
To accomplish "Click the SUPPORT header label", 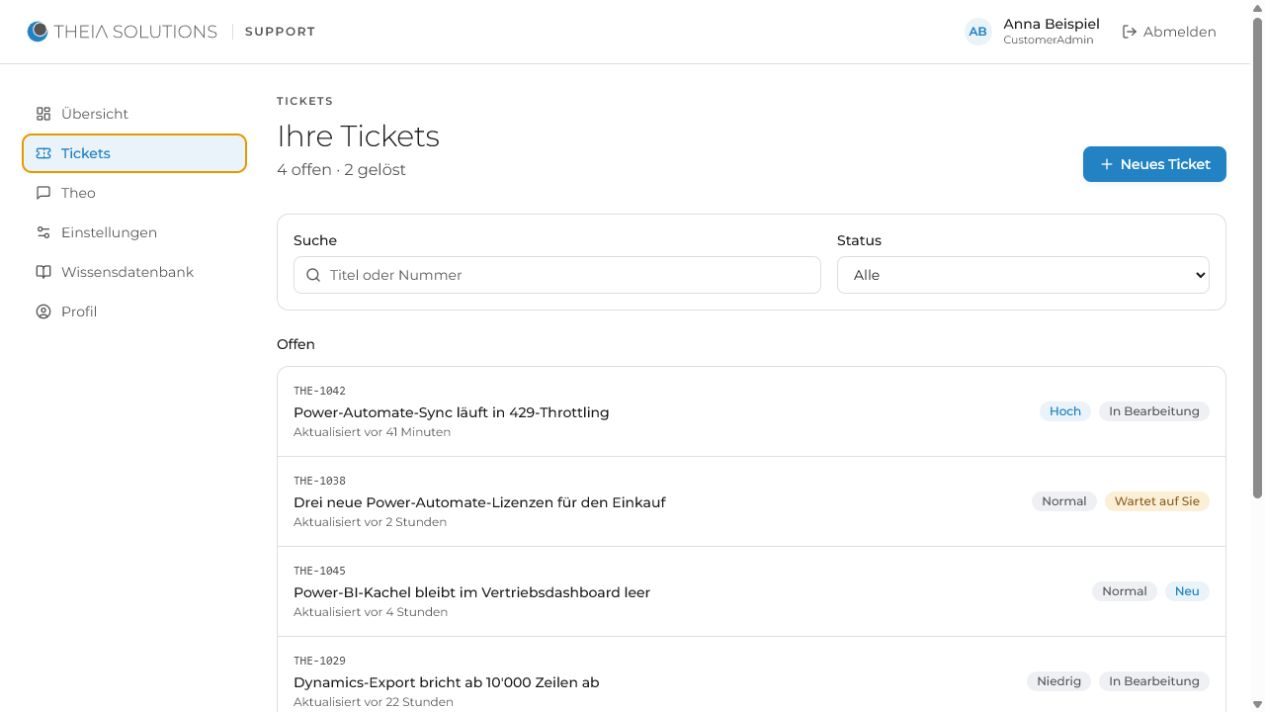I will [x=280, y=32].
